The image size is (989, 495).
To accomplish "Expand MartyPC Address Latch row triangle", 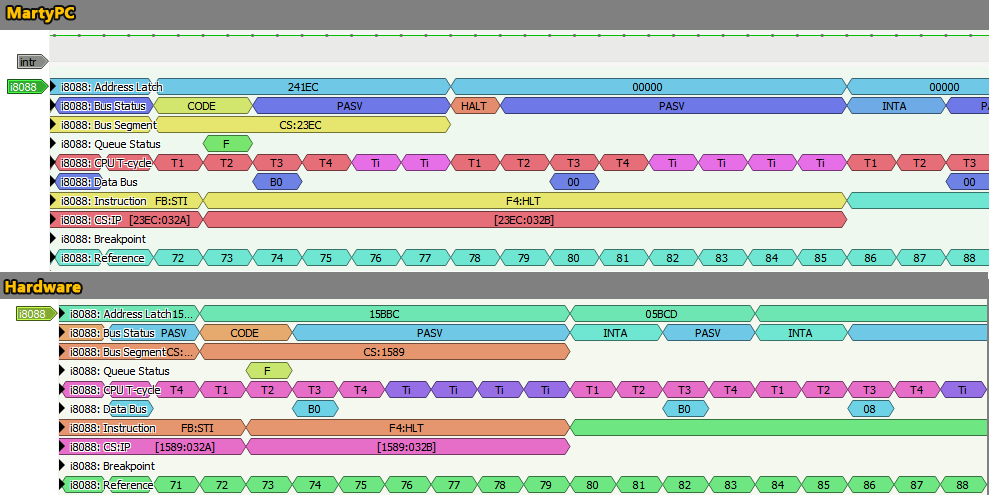I will pos(54,87).
